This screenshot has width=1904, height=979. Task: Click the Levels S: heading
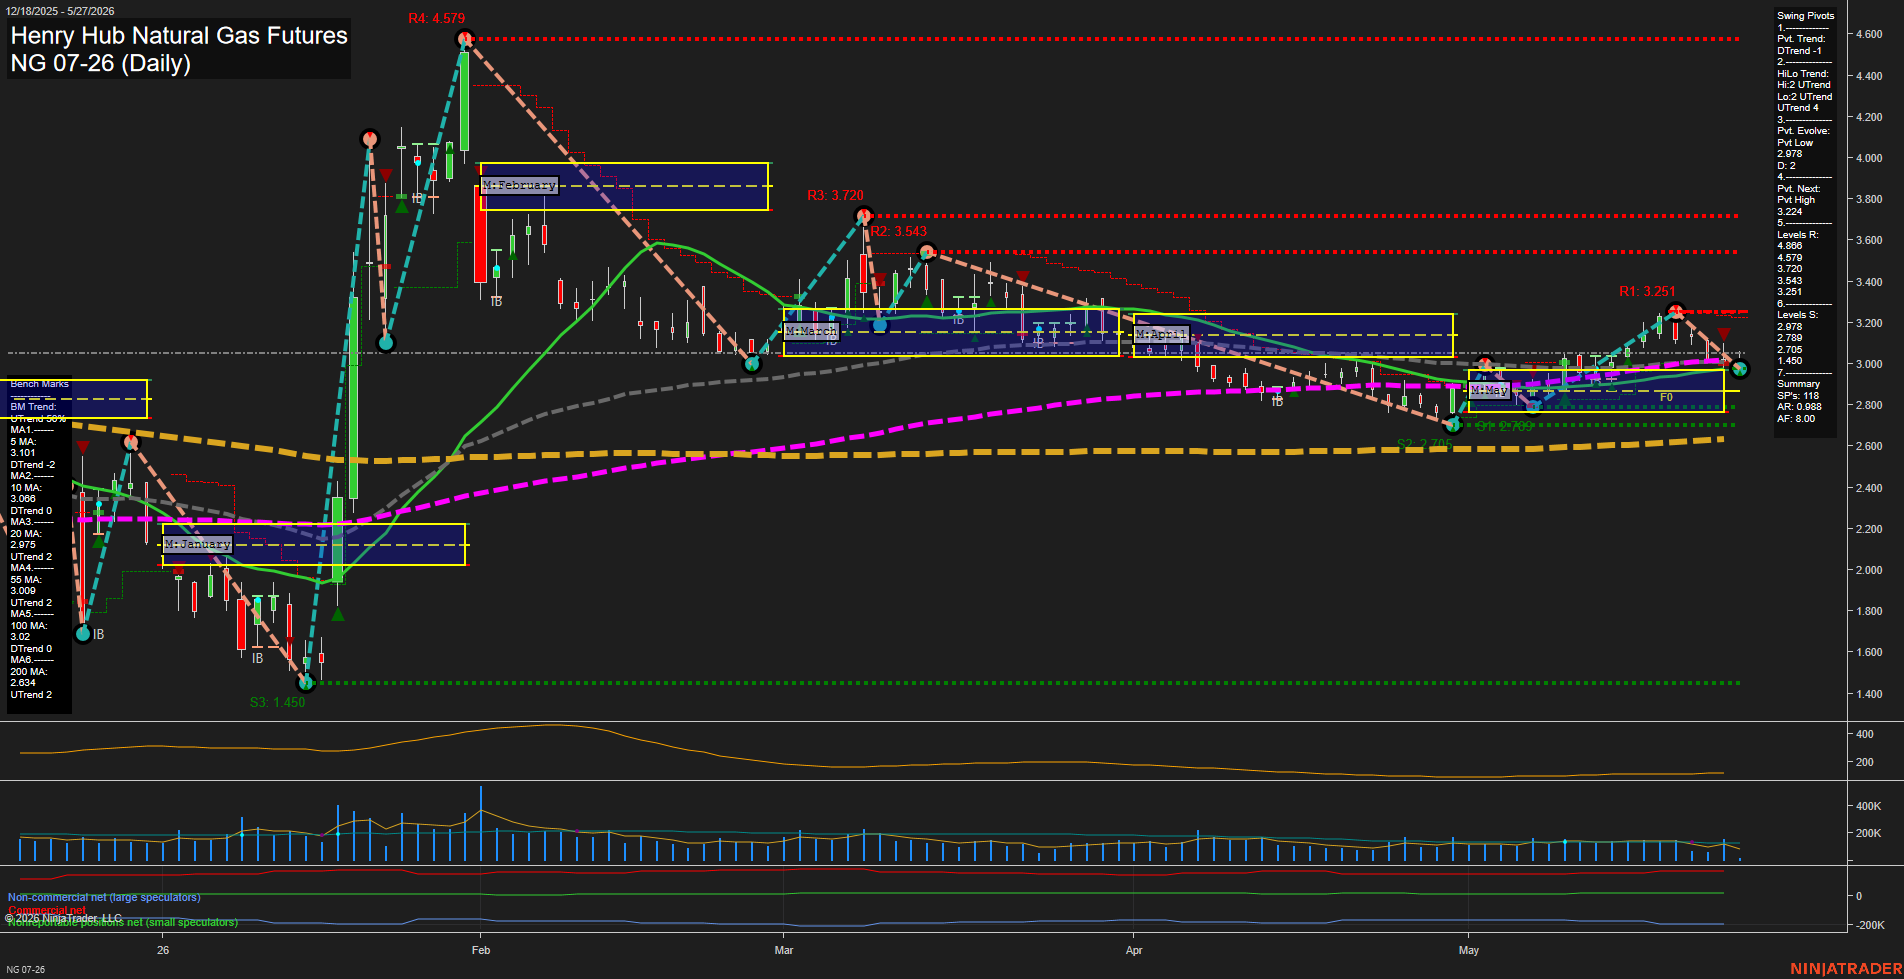coord(1798,315)
